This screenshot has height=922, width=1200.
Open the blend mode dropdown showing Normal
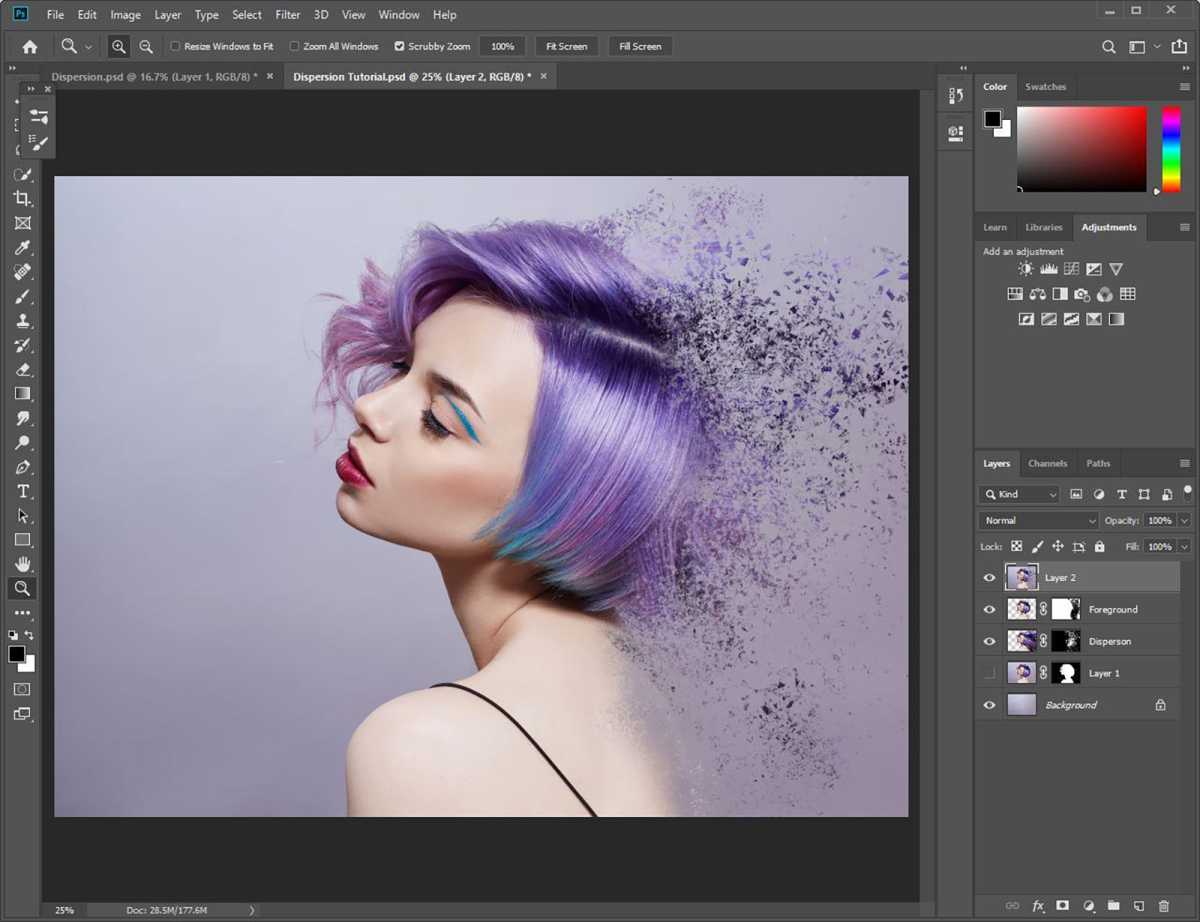[x=1037, y=520]
